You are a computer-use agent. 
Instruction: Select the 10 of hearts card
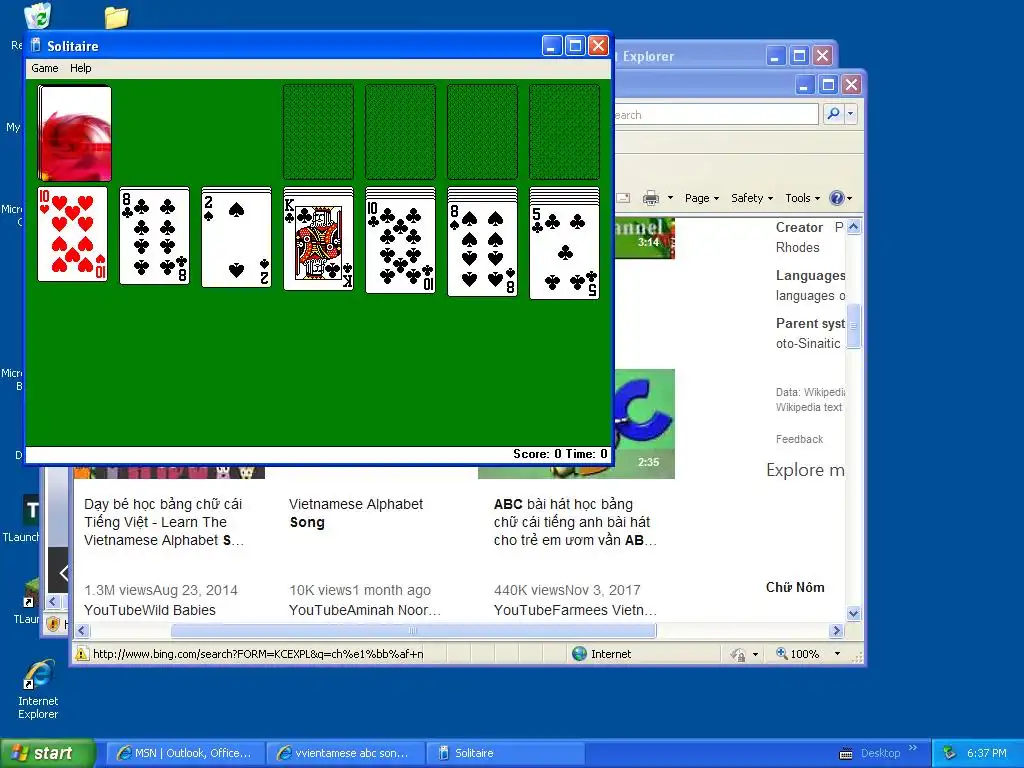[72, 234]
